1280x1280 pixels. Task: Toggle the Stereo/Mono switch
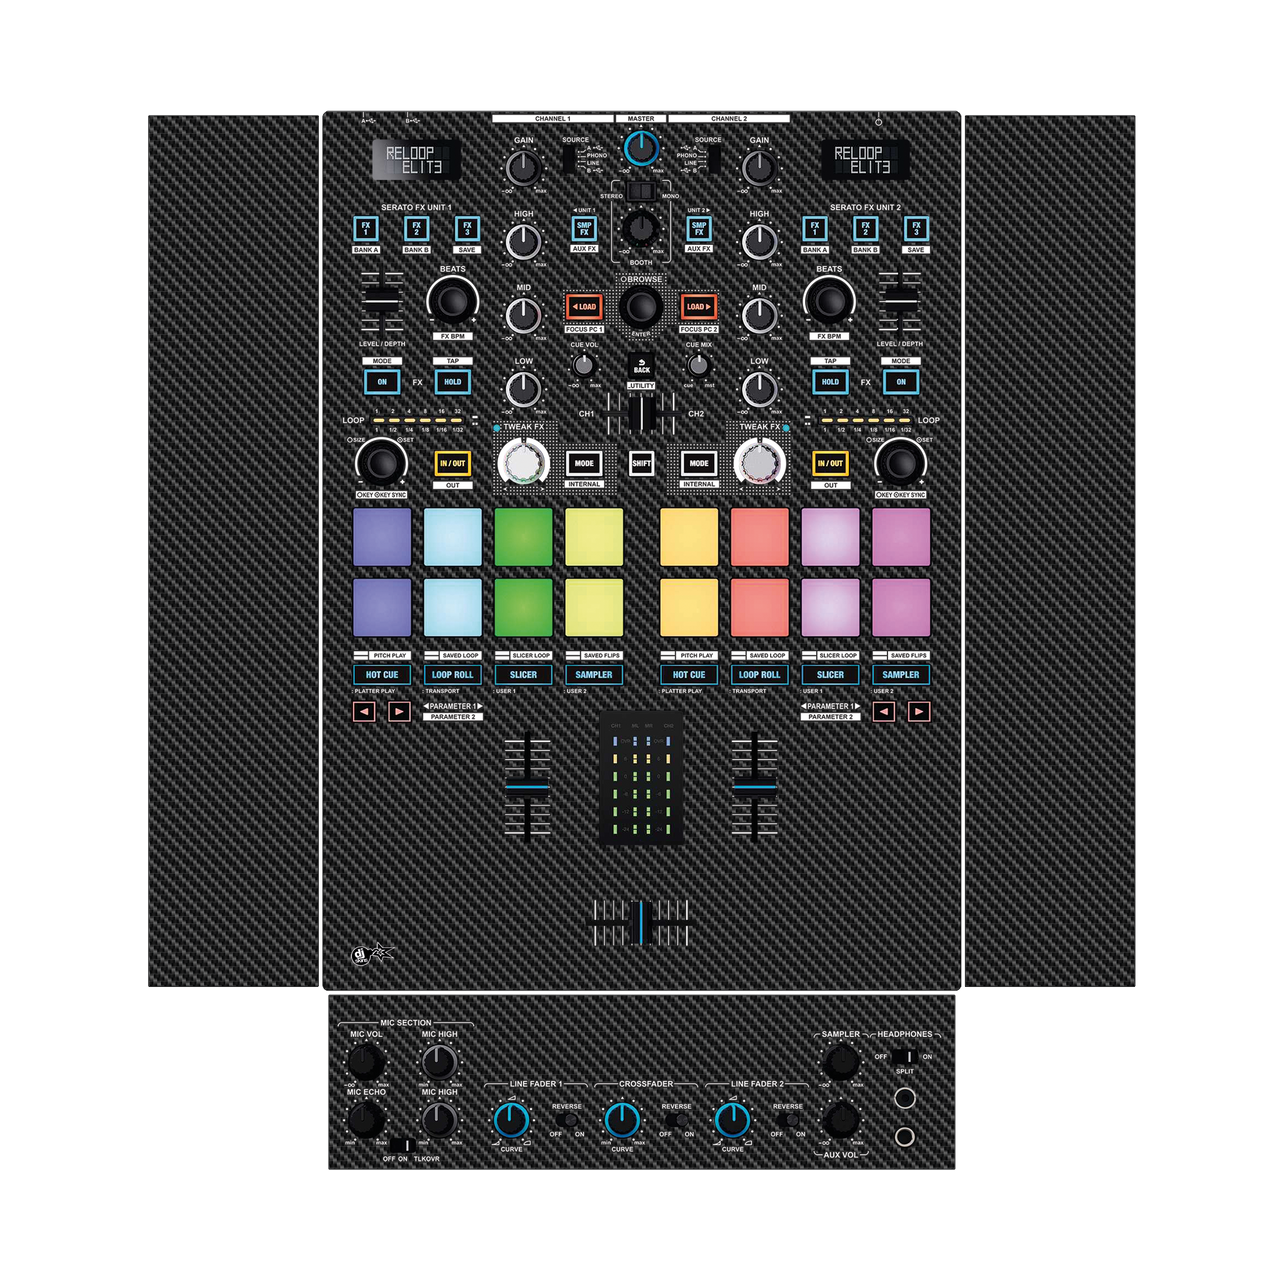[x=641, y=191]
